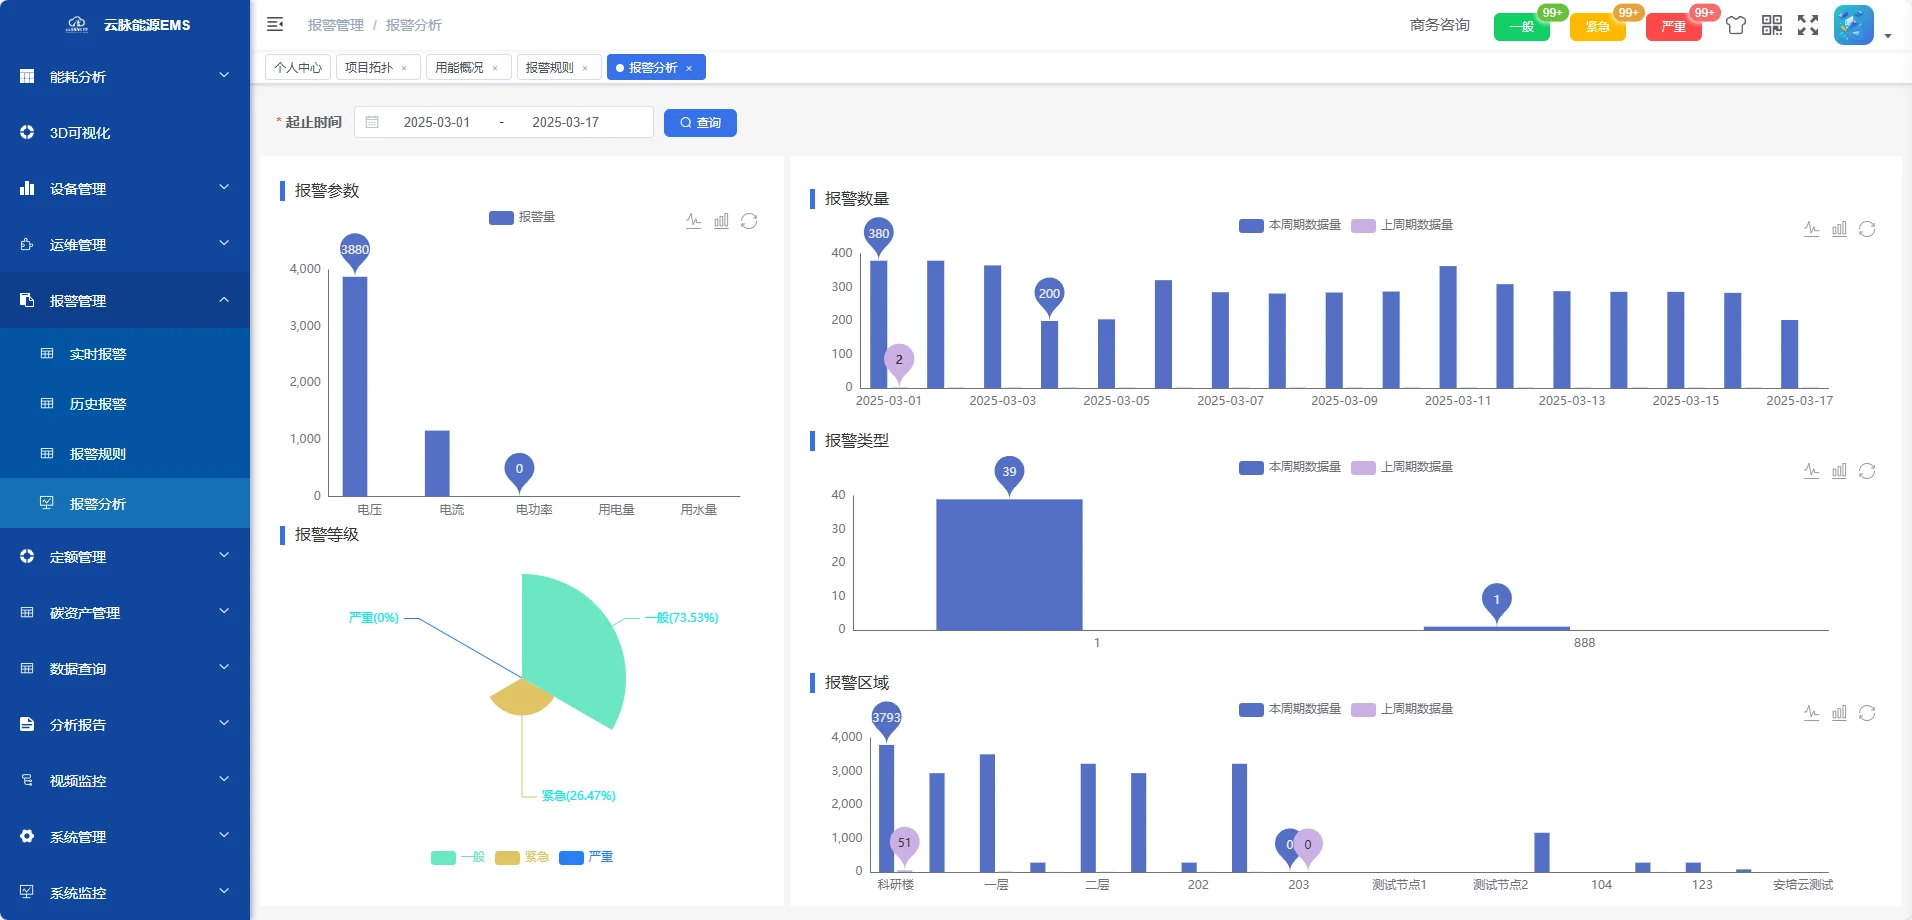This screenshot has width=1912, height=920.
Task: Toggle fullscreen mode icon
Action: [1808, 25]
